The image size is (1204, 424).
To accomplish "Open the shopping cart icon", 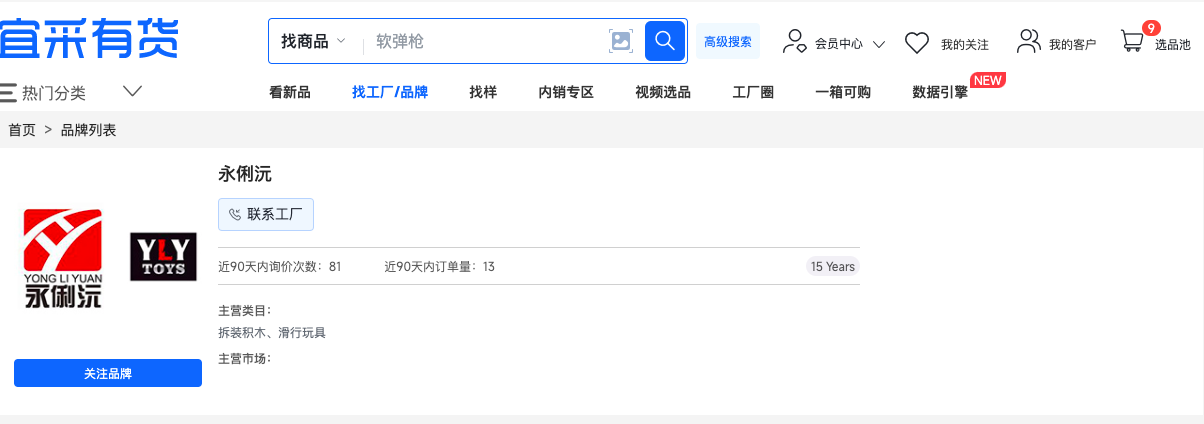I will (x=1131, y=42).
